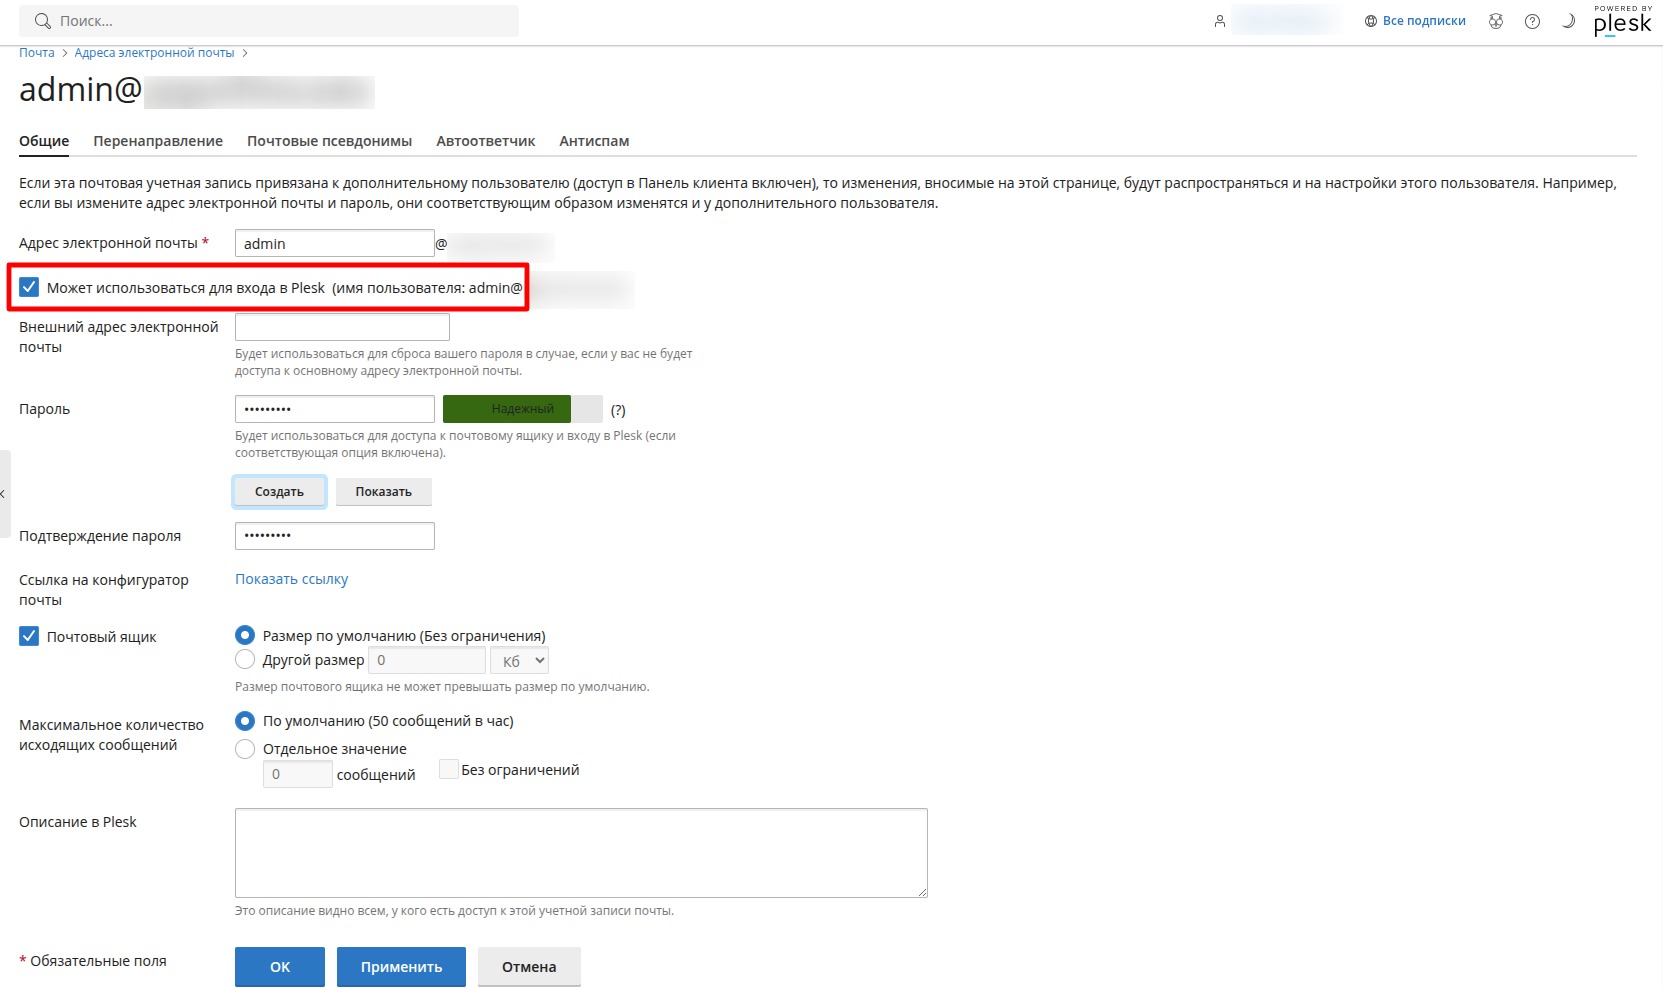Viewport: 1663px width, 988px height.
Task: Focus the Описание в Plesk text area
Action: pyautogui.click(x=581, y=853)
